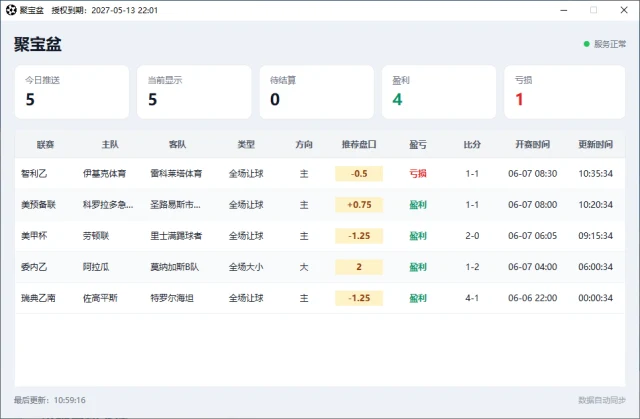Click the 聚宝盆 page heading

coord(38,44)
